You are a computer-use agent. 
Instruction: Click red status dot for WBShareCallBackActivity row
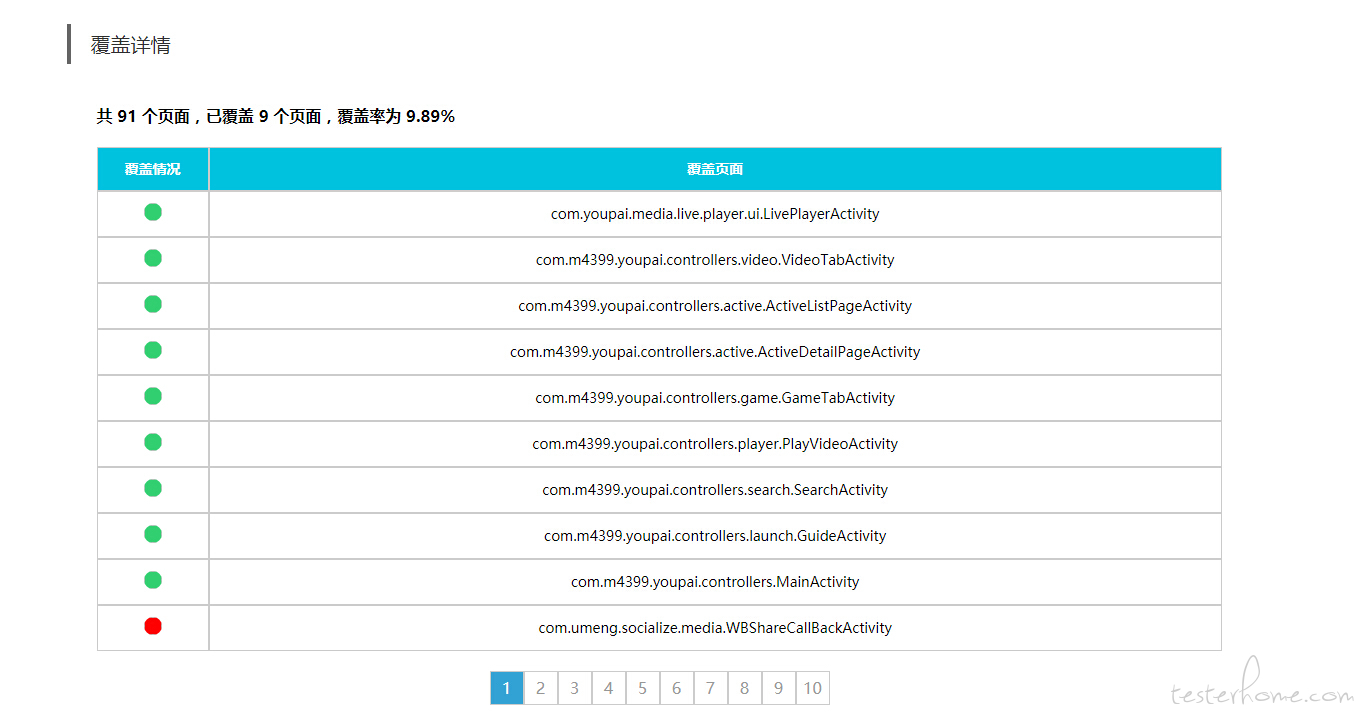[x=153, y=626]
